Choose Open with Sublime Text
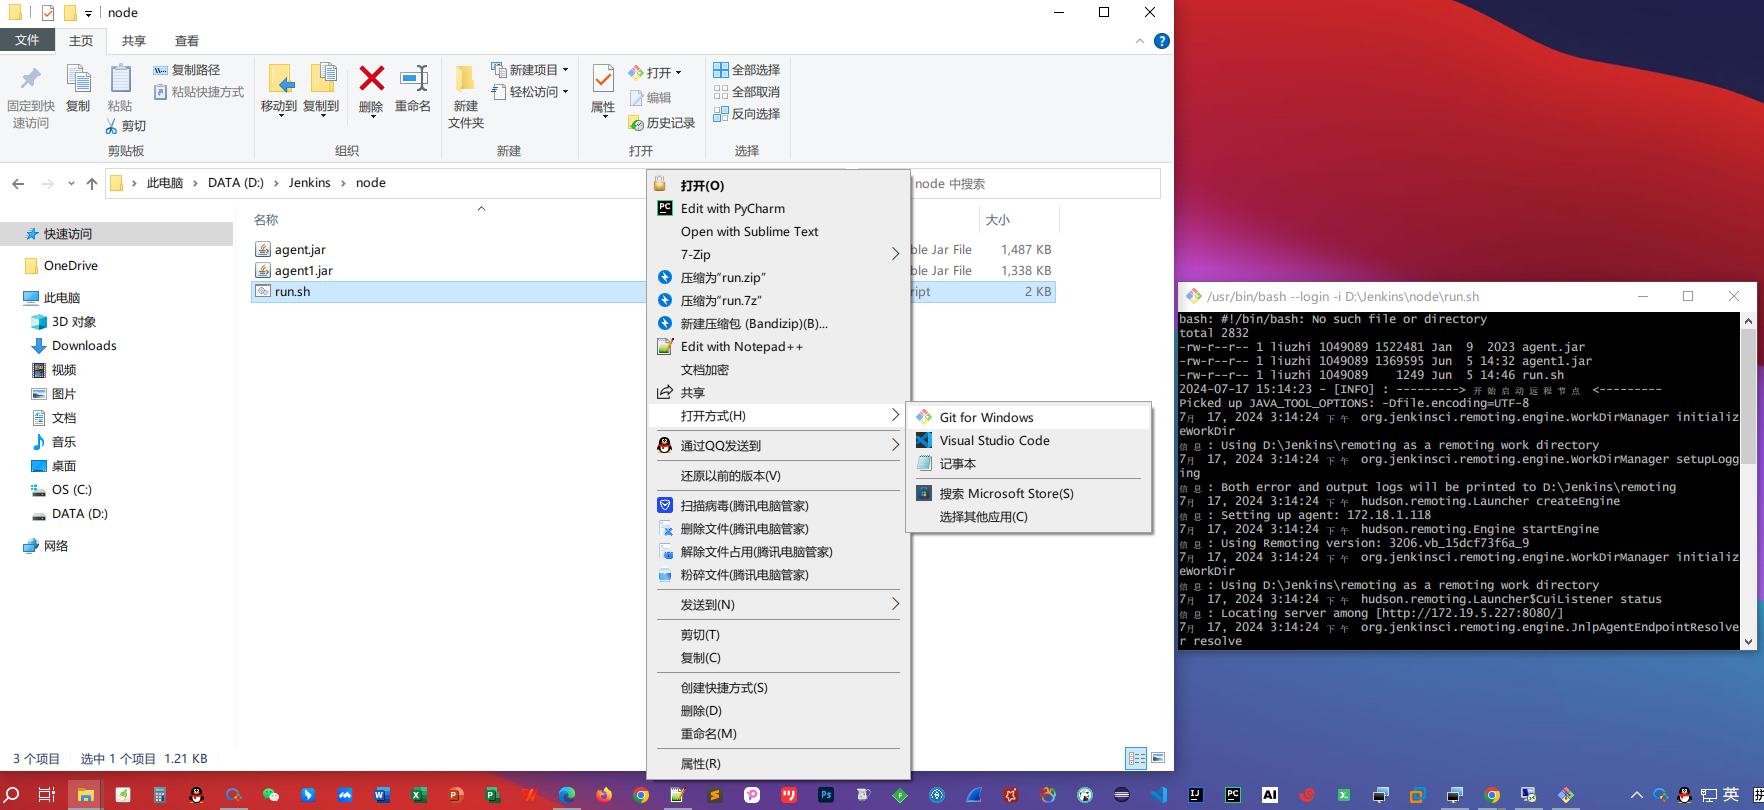The width and height of the screenshot is (1764, 810). 779,232
